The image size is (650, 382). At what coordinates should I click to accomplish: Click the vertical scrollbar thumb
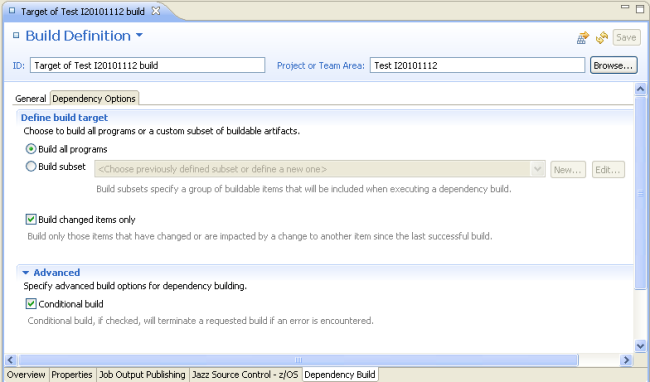coord(640,193)
